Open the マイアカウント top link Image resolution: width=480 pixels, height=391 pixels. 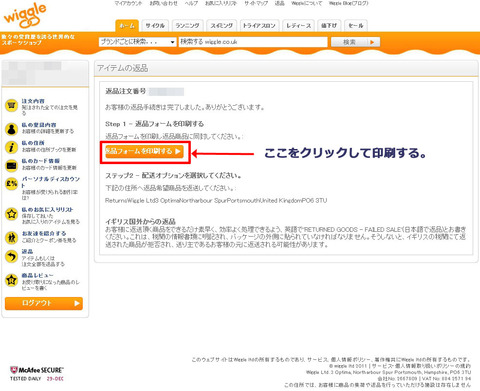point(128,3)
